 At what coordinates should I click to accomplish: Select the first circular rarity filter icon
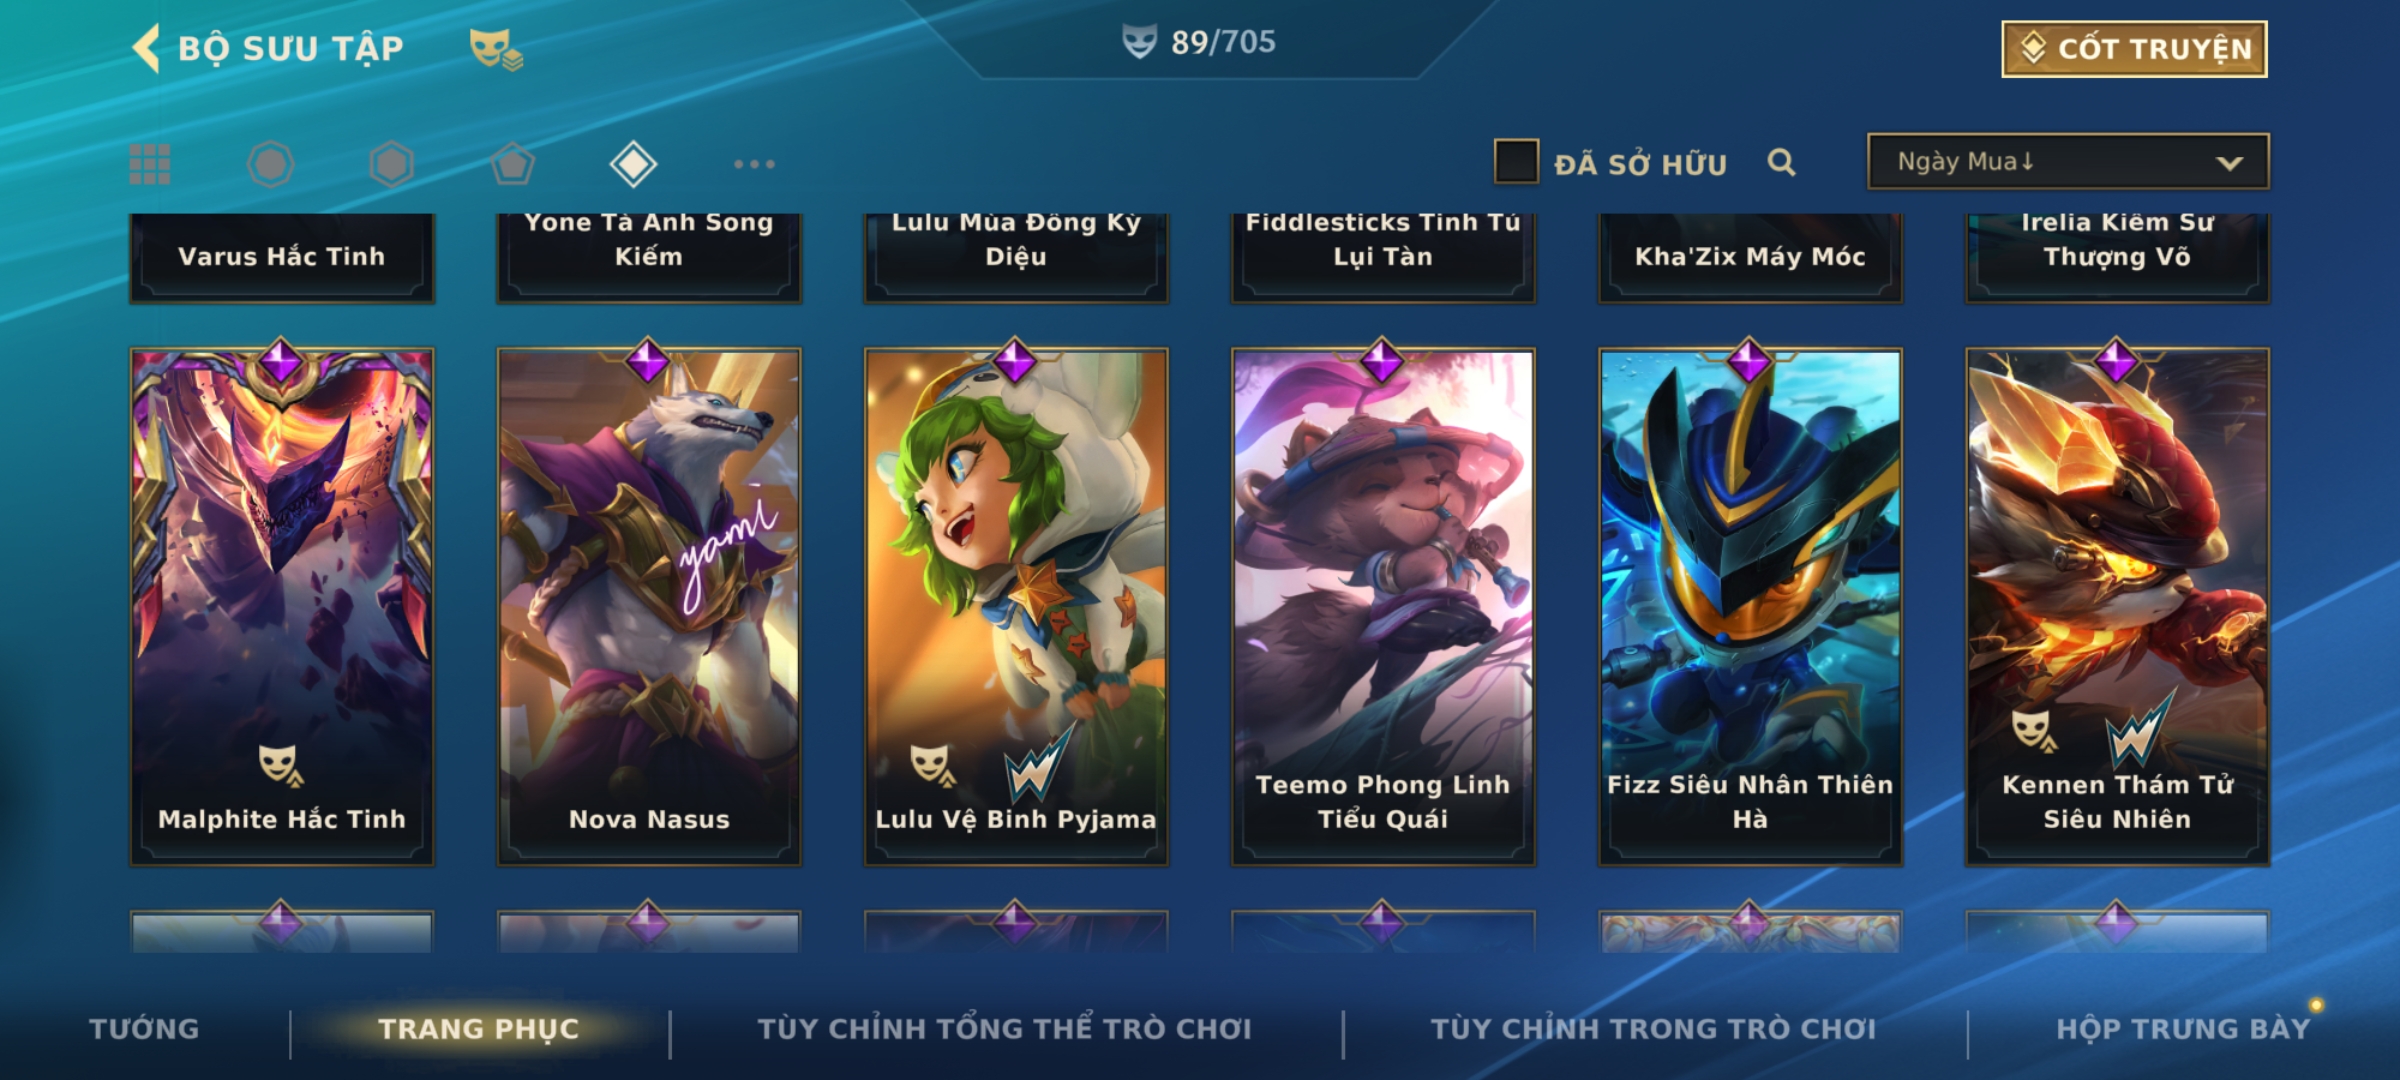point(270,164)
